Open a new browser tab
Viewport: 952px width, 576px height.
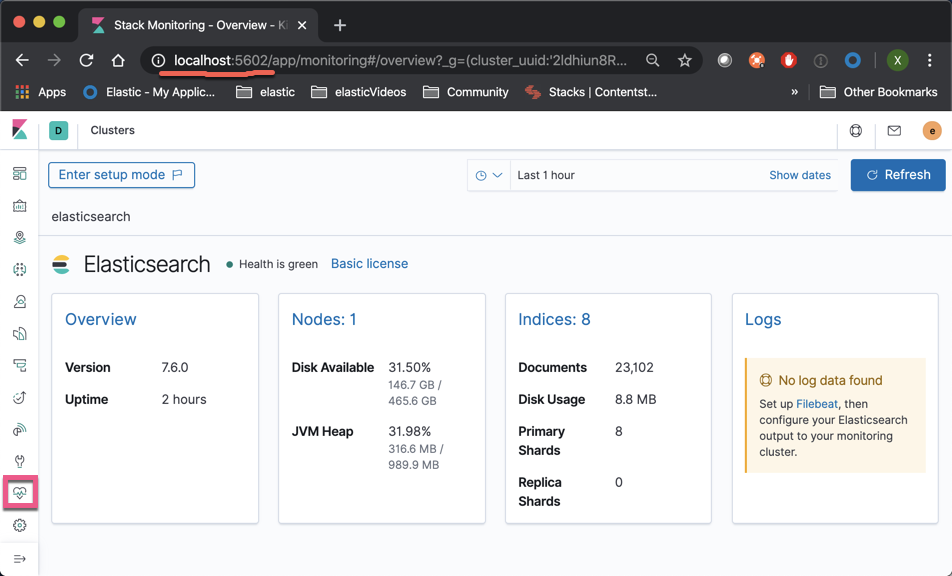pyautogui.click(x=340, y=25)
